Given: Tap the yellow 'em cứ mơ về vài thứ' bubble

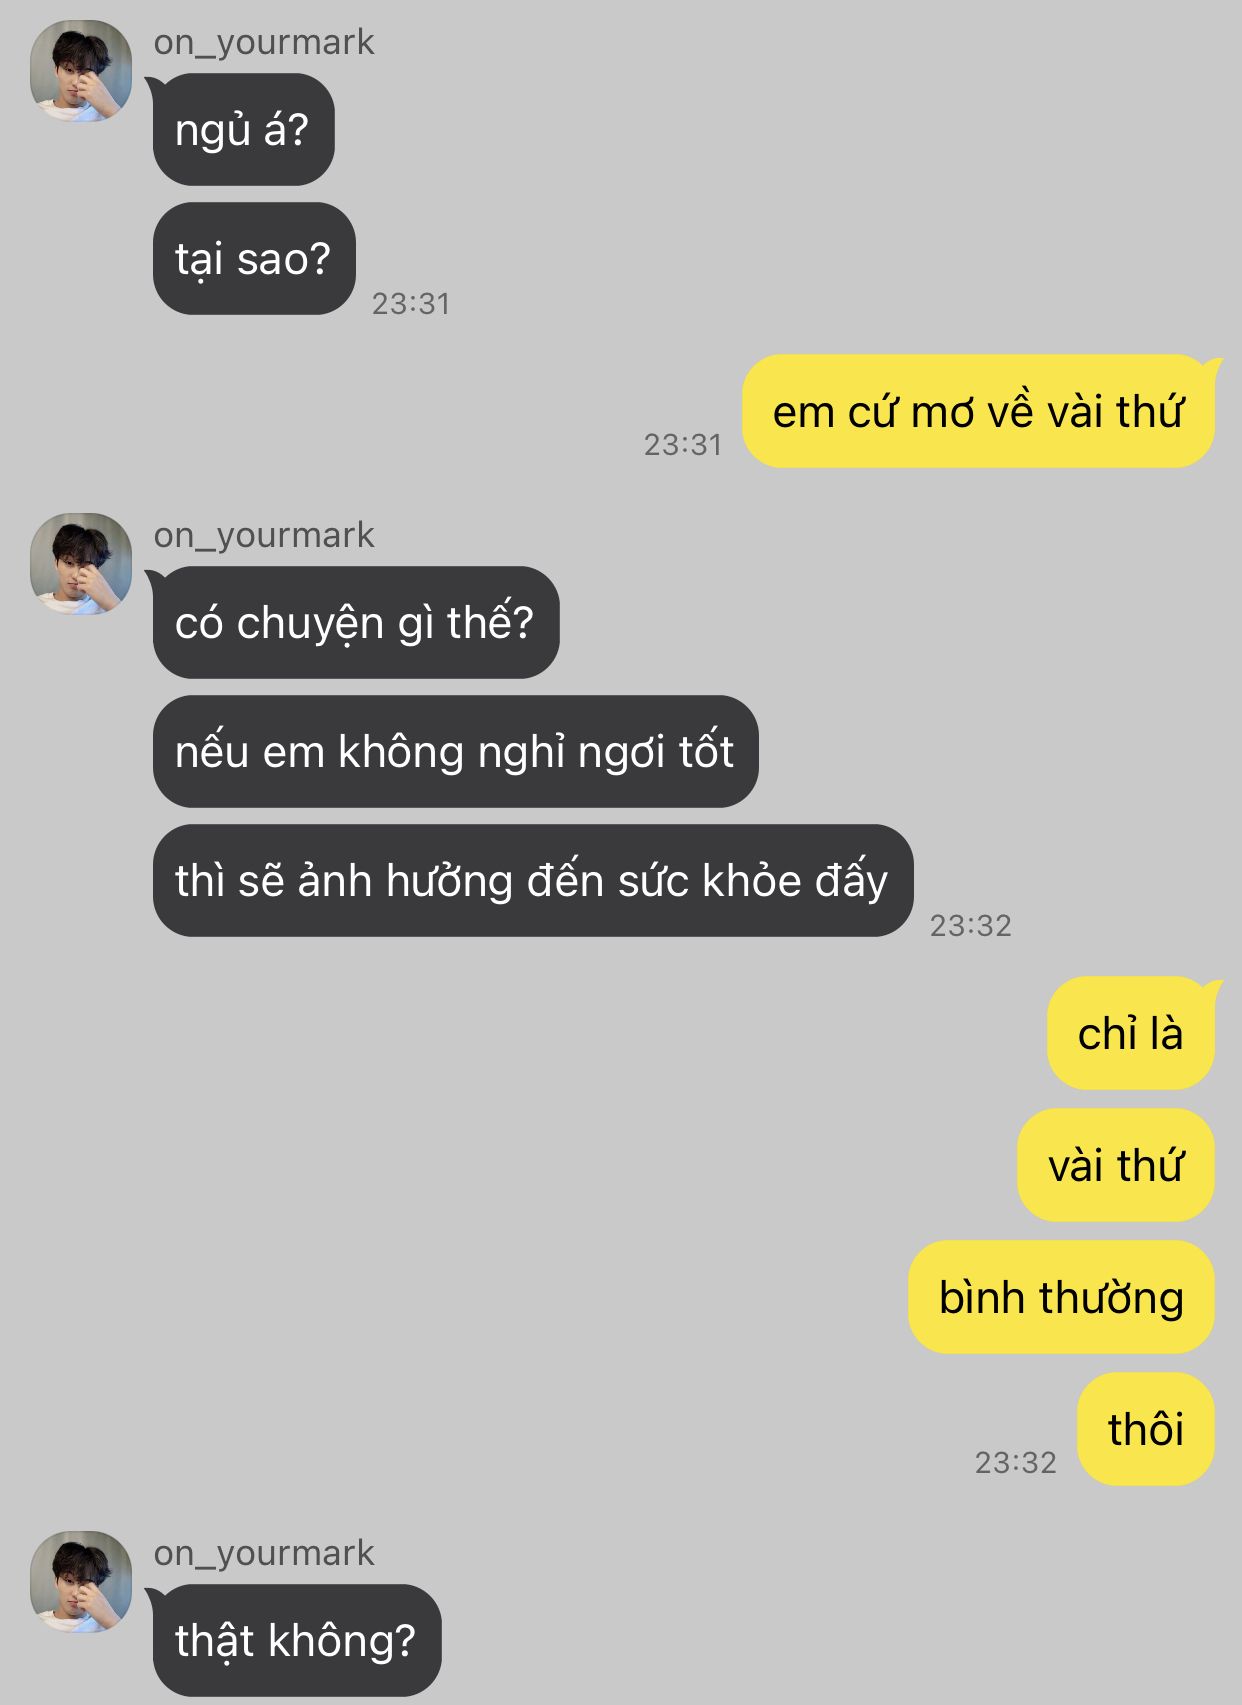Looking at the screenshot, I should [x=979, y=411].
